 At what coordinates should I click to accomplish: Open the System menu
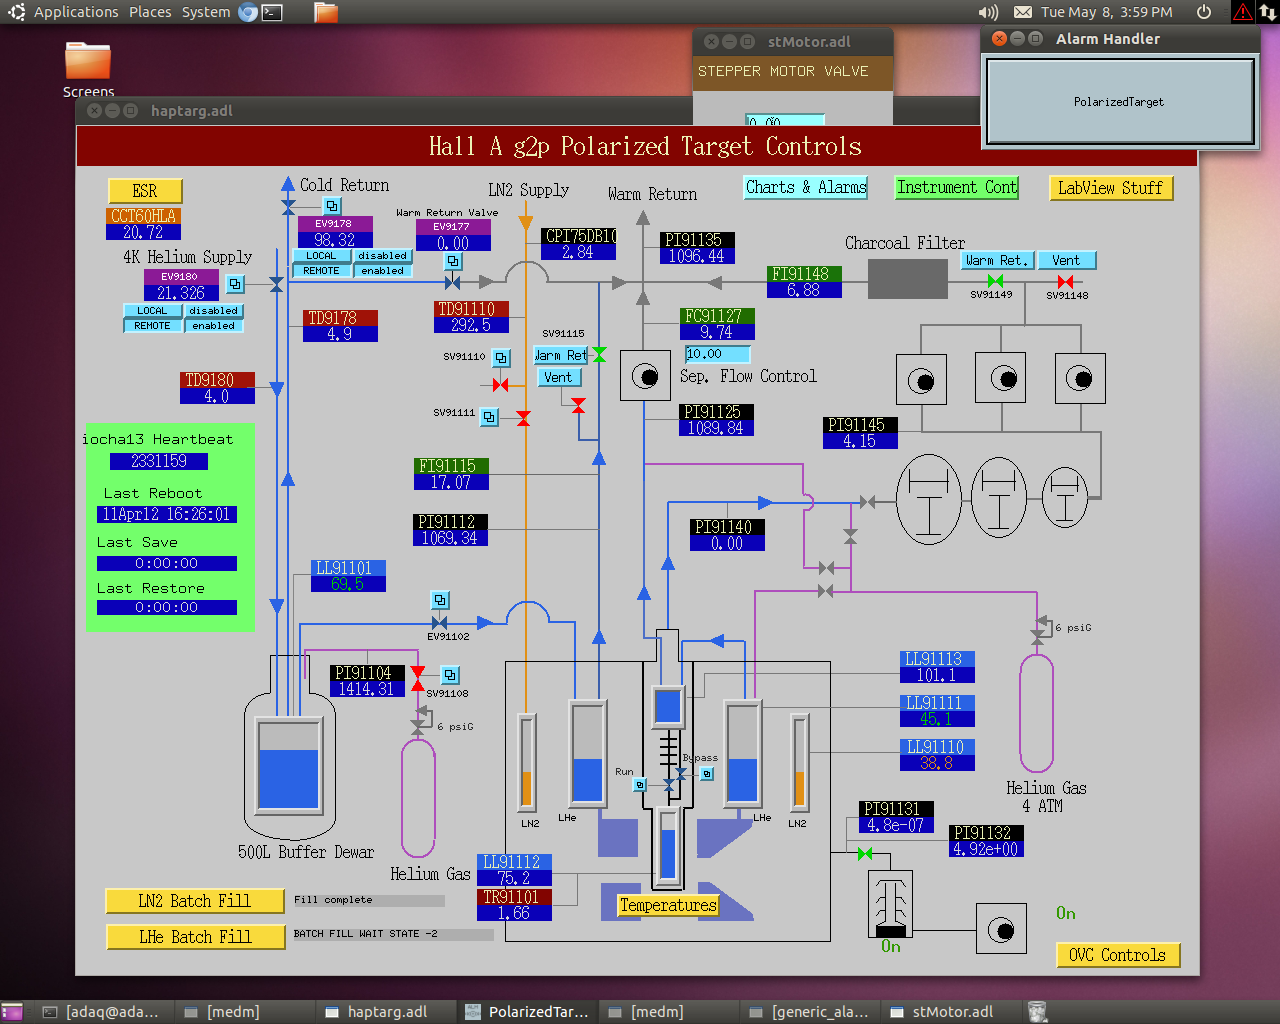click(x=206, y=12)
